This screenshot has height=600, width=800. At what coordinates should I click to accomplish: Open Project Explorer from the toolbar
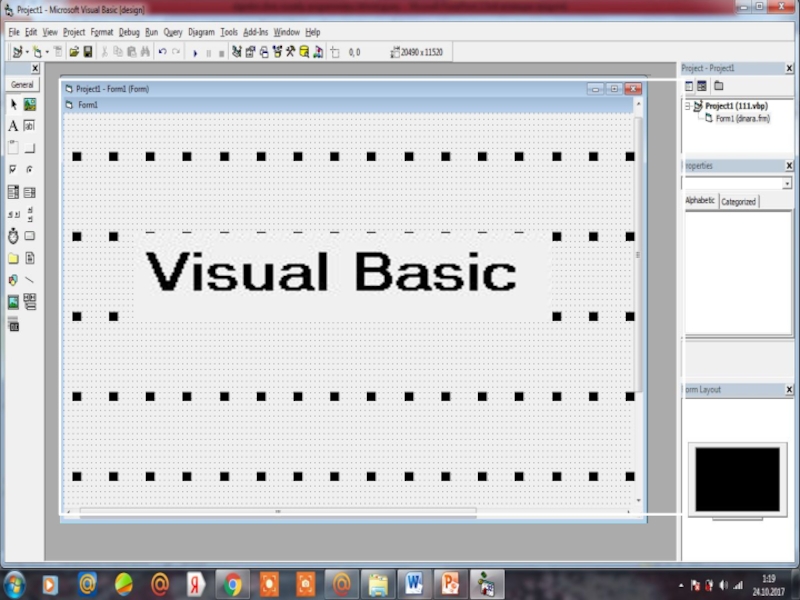pos(237,52)
